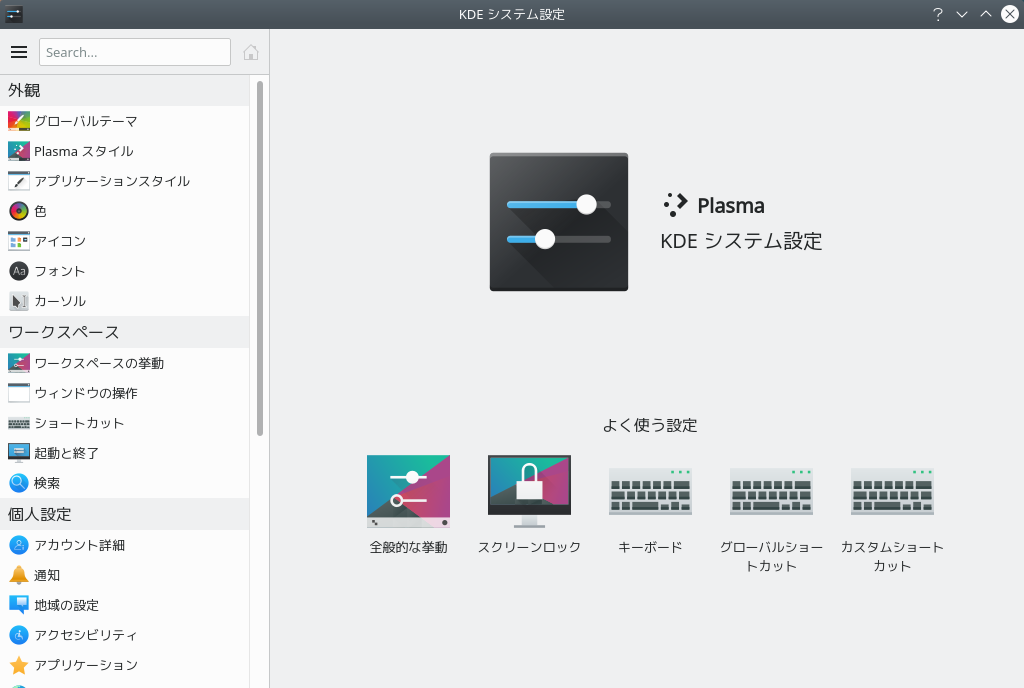Open the hamburger menu button
The image size is (1024, 688).
(19, 52)
